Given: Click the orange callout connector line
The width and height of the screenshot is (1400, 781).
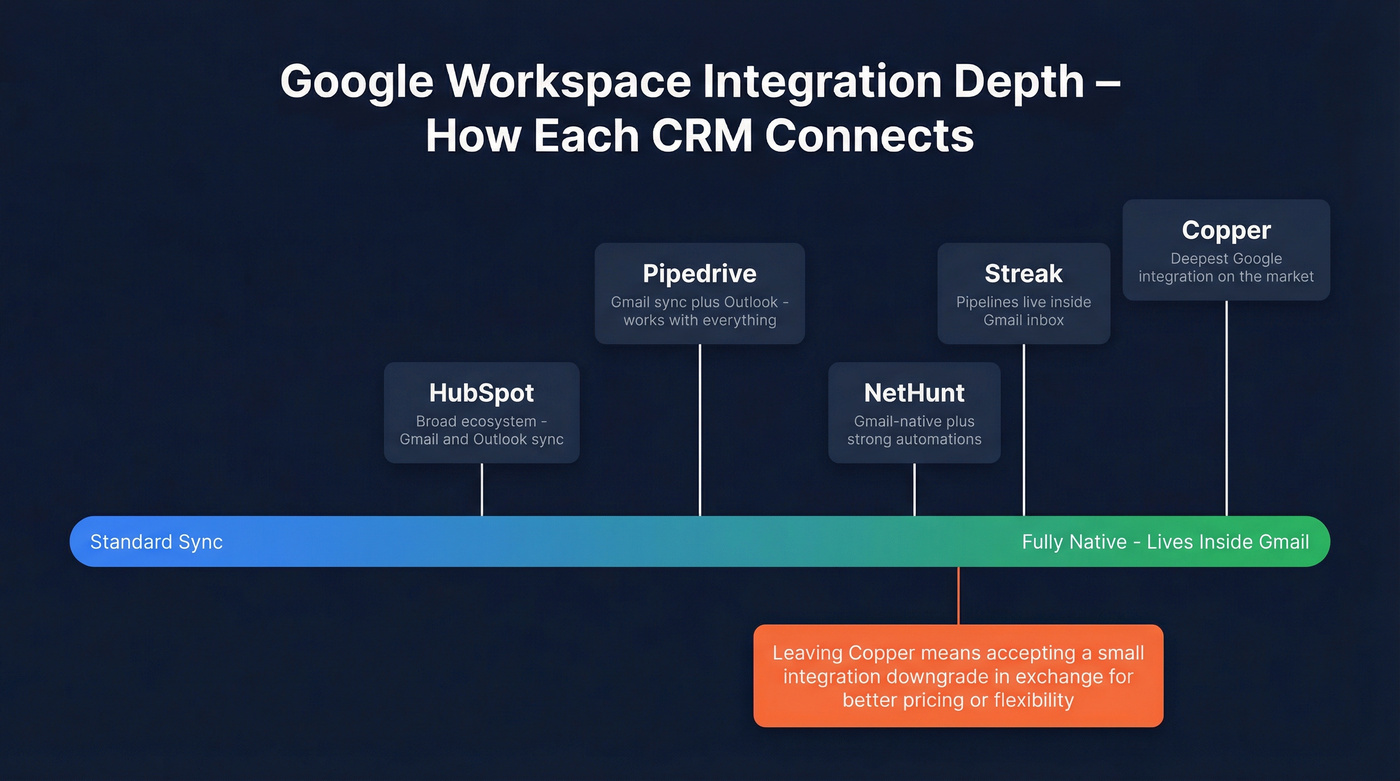Looking at the screenshot, I should point(958,595).
